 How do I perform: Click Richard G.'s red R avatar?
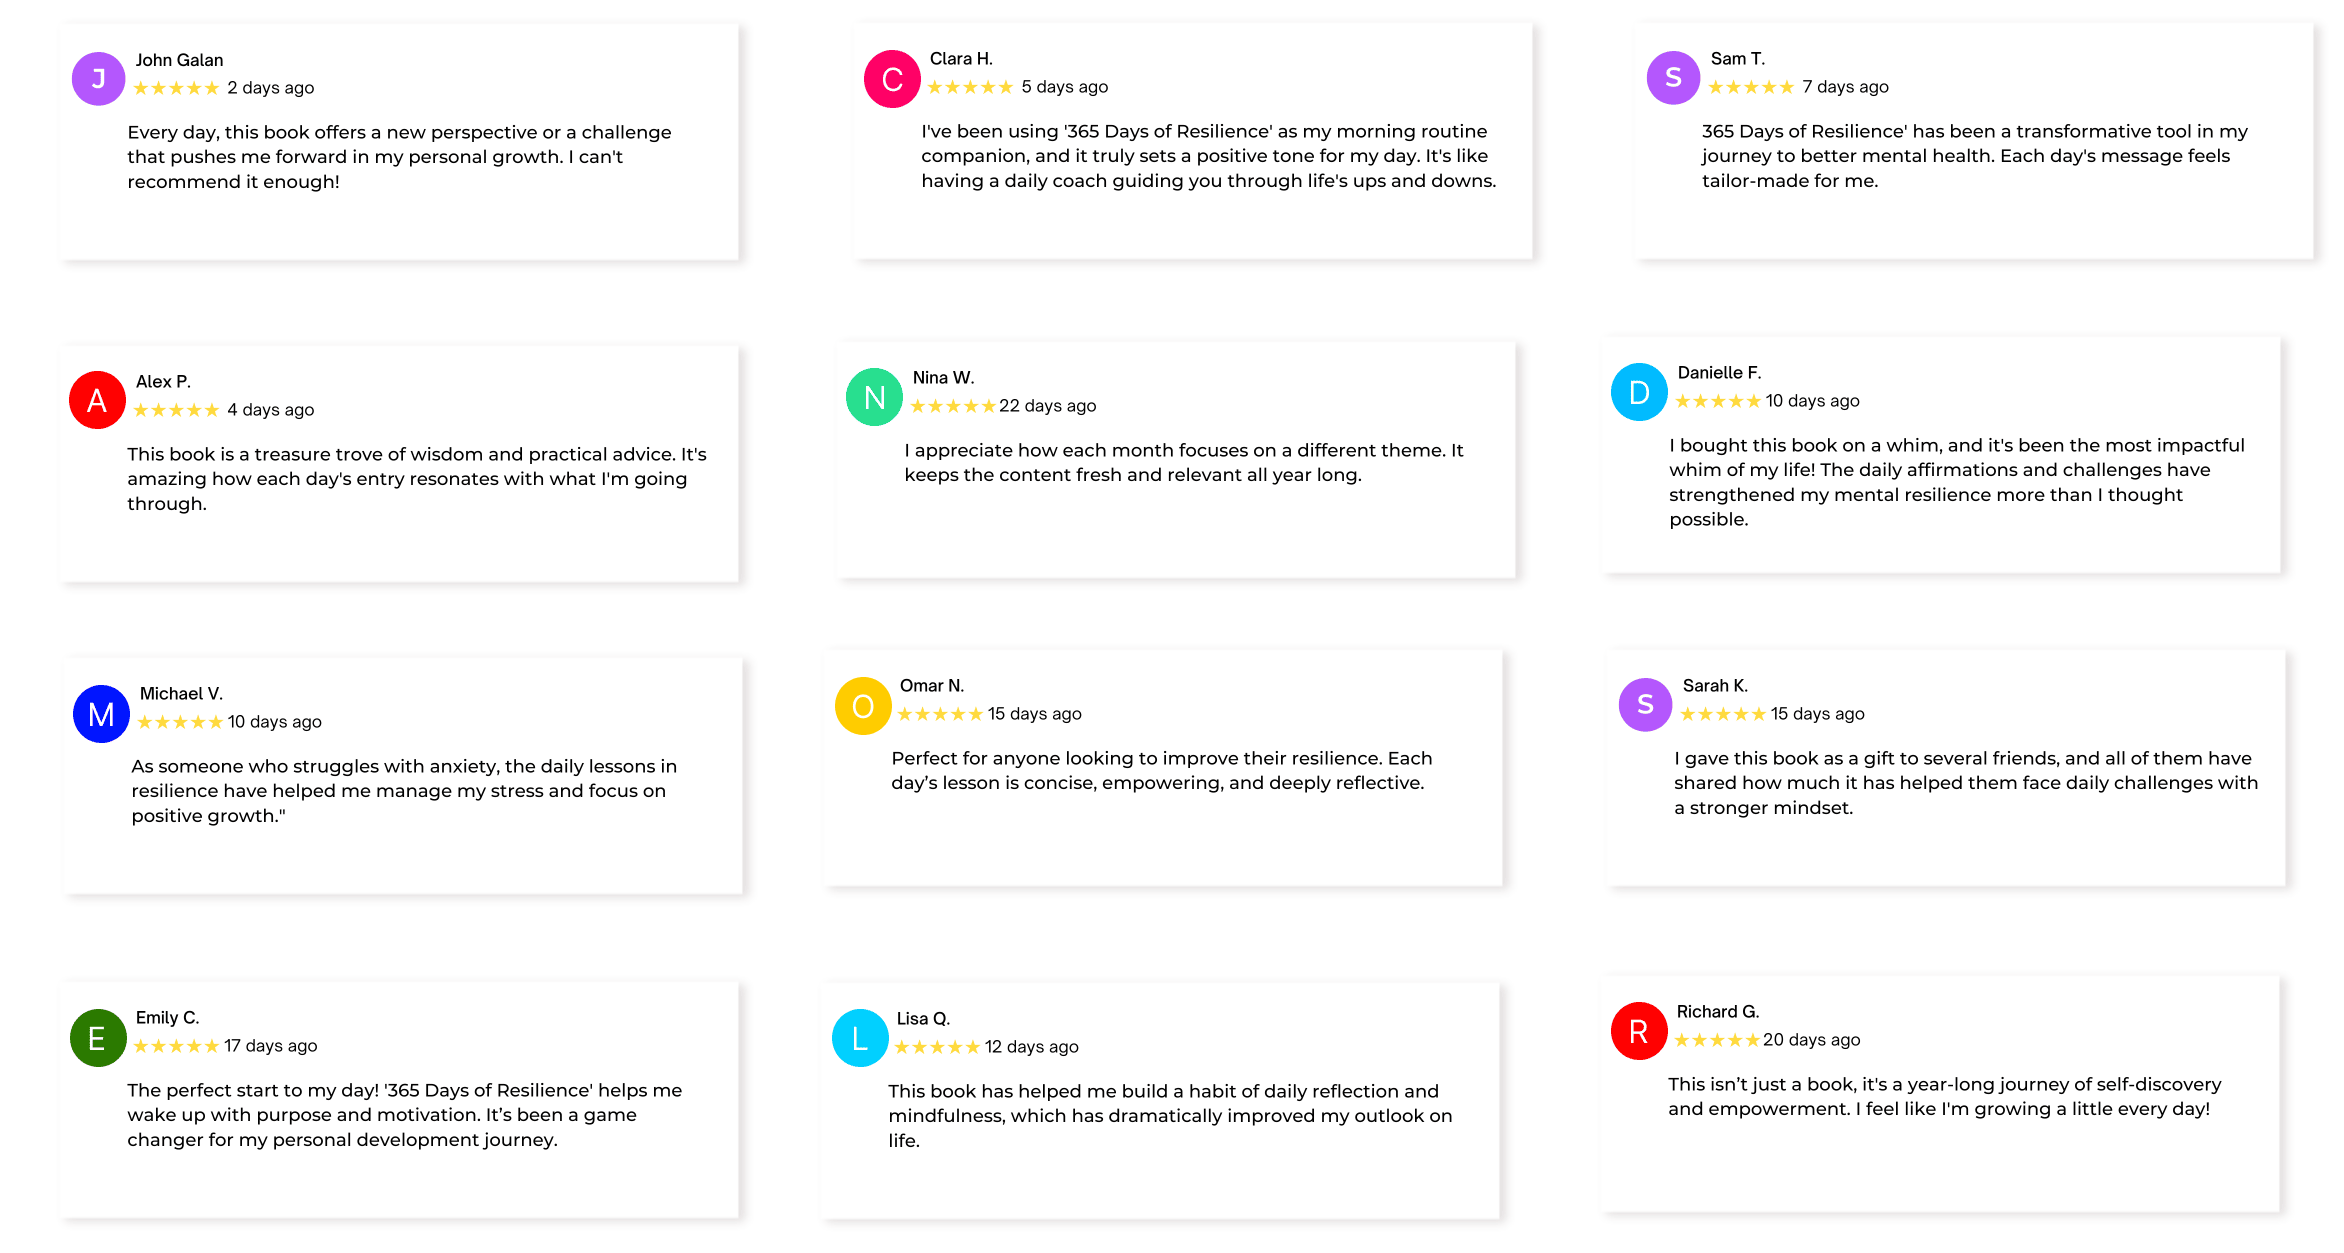1638,1031
